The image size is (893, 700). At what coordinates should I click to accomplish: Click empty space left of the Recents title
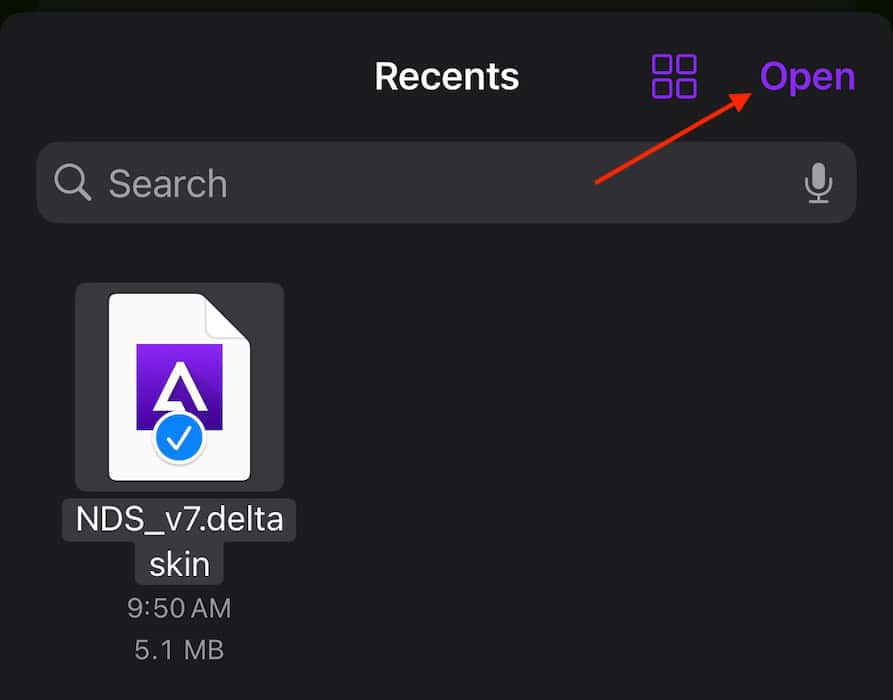[180, 77]
